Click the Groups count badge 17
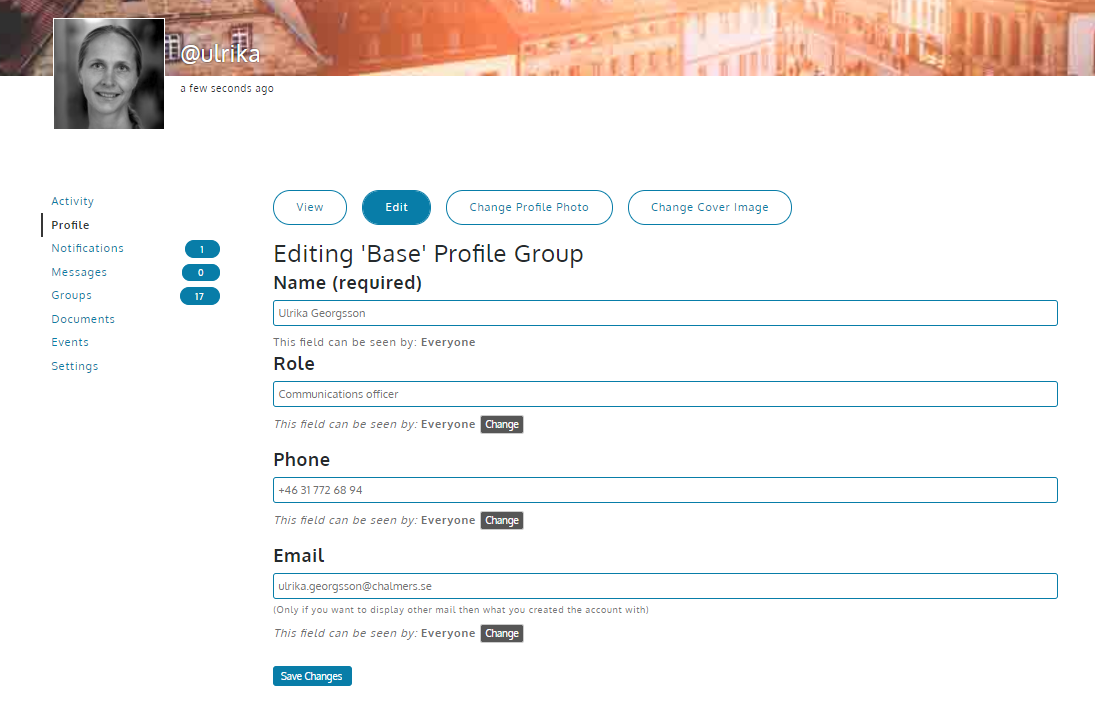The width and height of the screenshot is (1095, 704). point(200,296)
